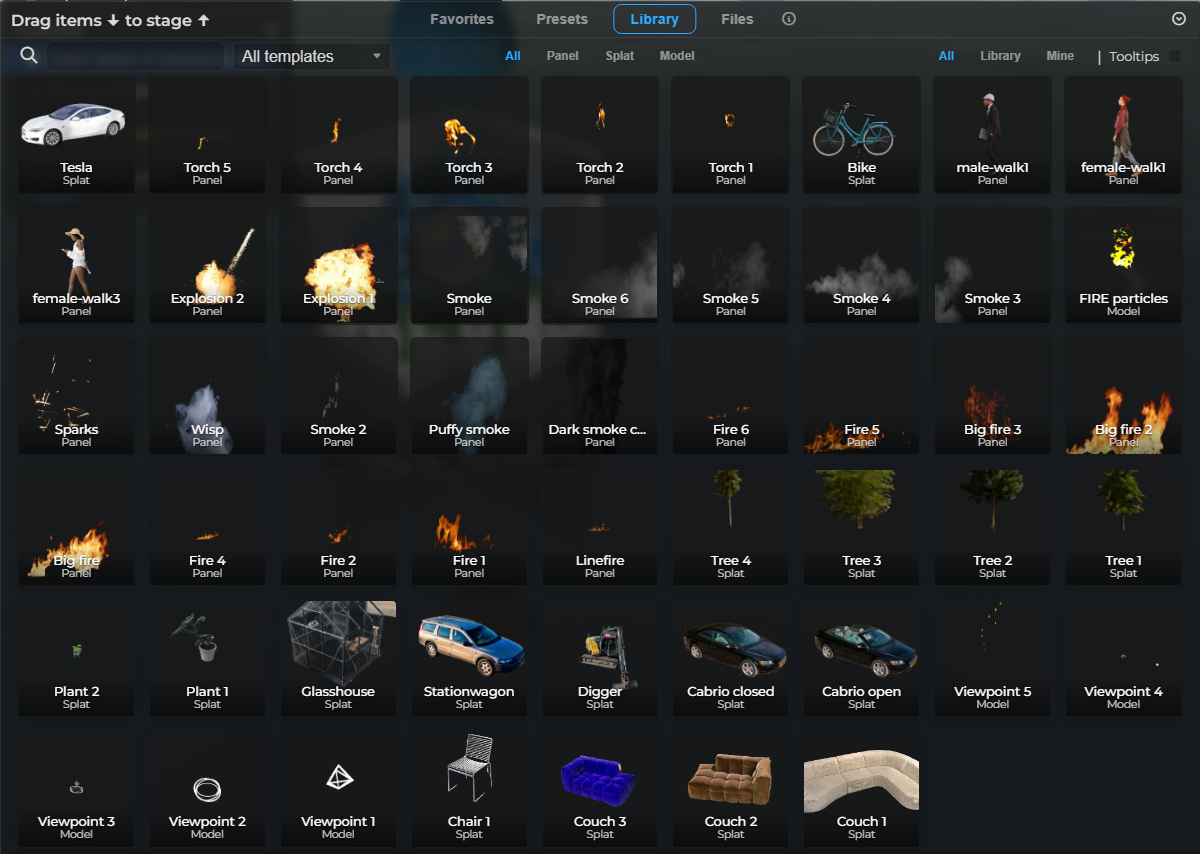
Task: Show only Library source items
Action: pyautogui.click(x=1000, y=56)
